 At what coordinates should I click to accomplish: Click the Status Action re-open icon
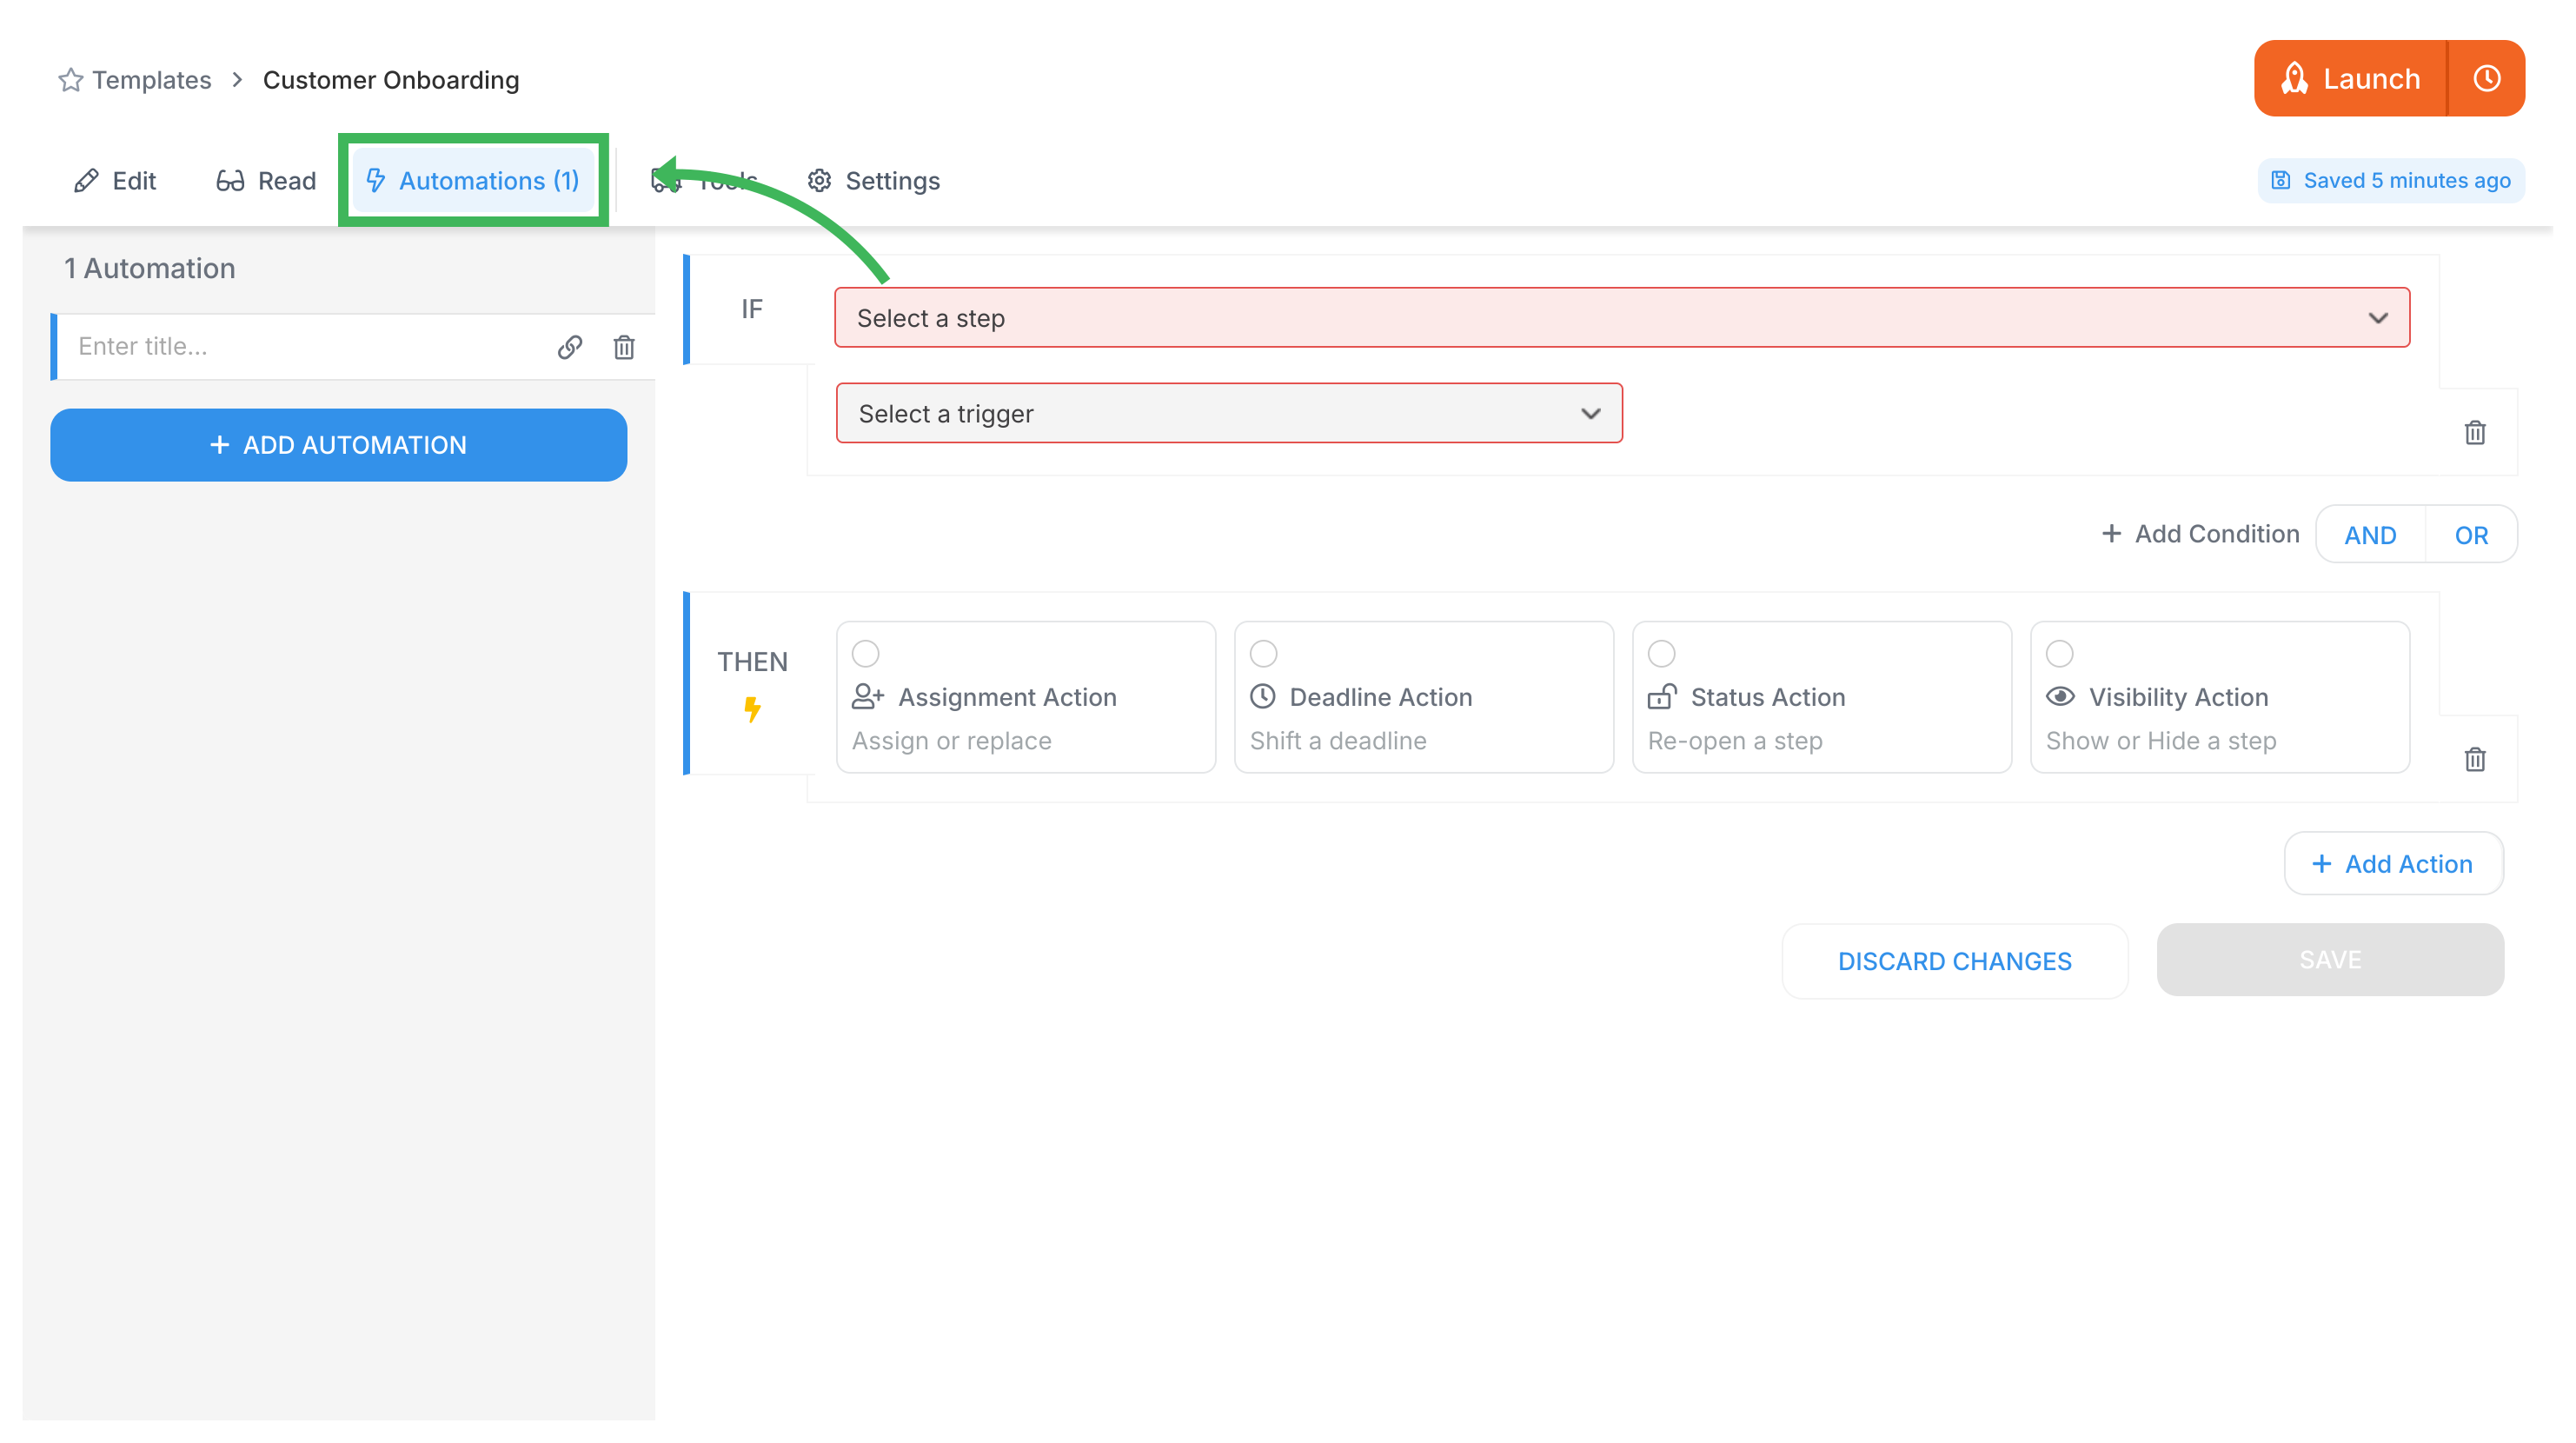(1663, 695)
